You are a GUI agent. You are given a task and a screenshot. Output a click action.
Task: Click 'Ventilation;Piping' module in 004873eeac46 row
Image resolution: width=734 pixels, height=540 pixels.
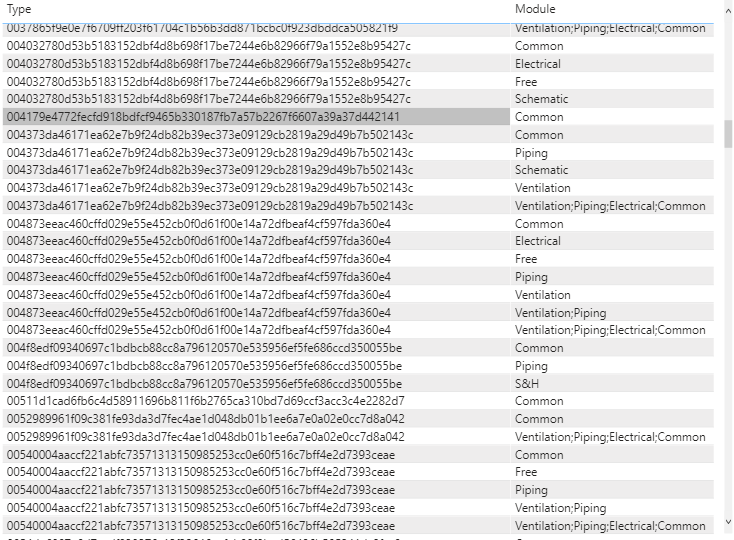[561, 313]
